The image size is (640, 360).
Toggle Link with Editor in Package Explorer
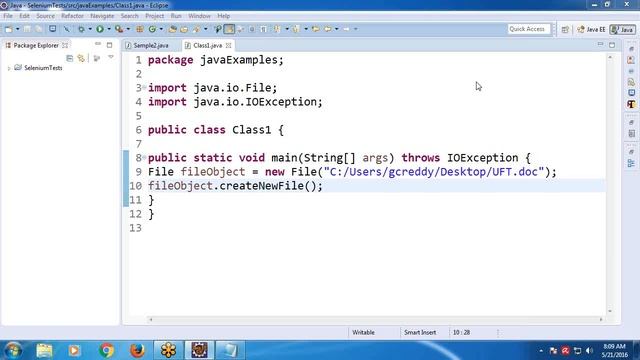pos(81,58)
